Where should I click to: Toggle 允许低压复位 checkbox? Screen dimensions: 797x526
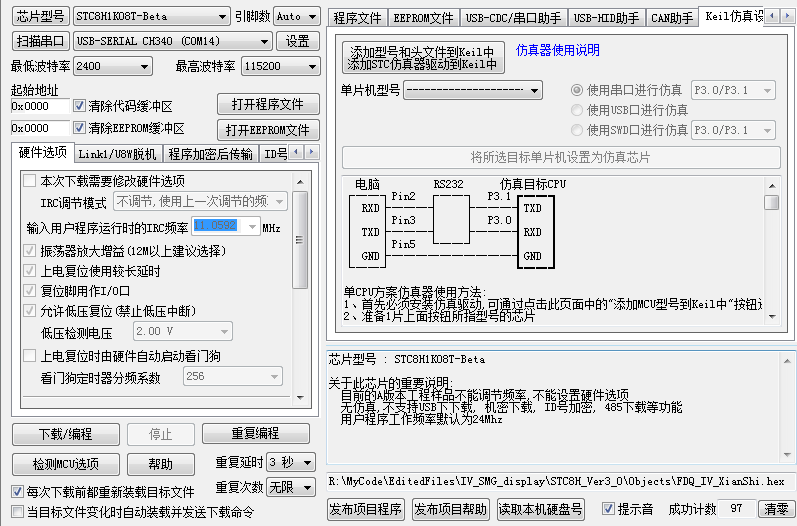(x=29, y=311)
